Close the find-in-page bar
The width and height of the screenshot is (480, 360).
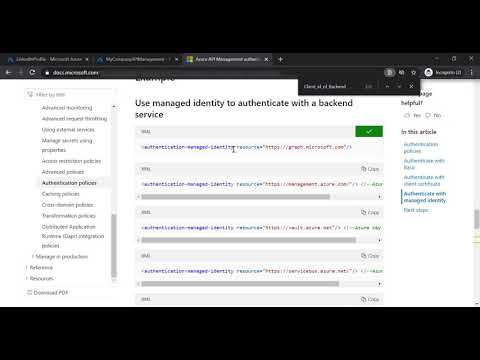[411, 86]
